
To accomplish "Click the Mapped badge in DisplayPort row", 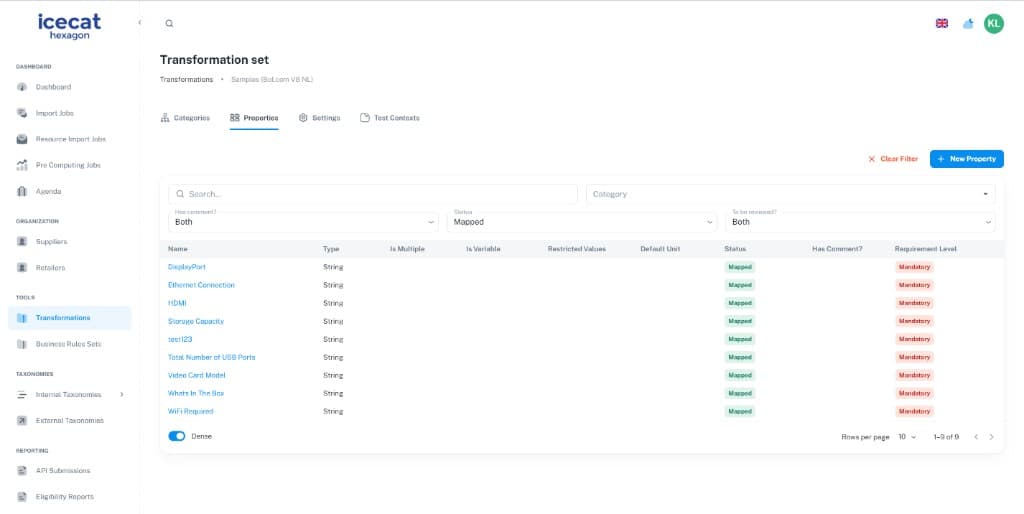I will [x=739, y=267].
